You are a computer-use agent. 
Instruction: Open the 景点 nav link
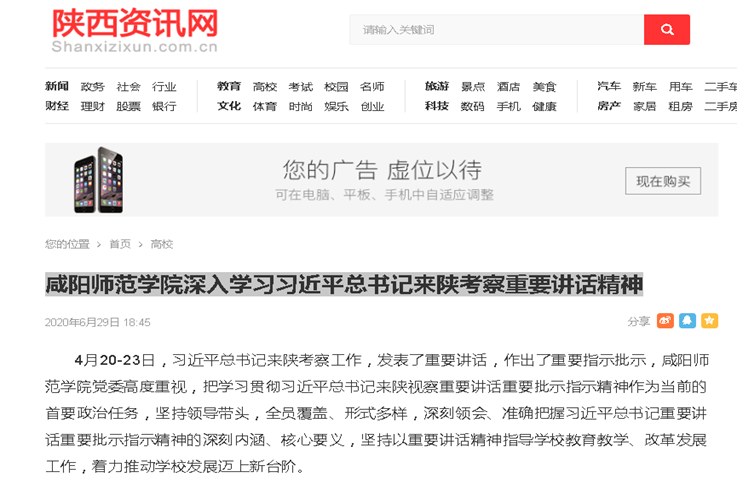point(473,86)
